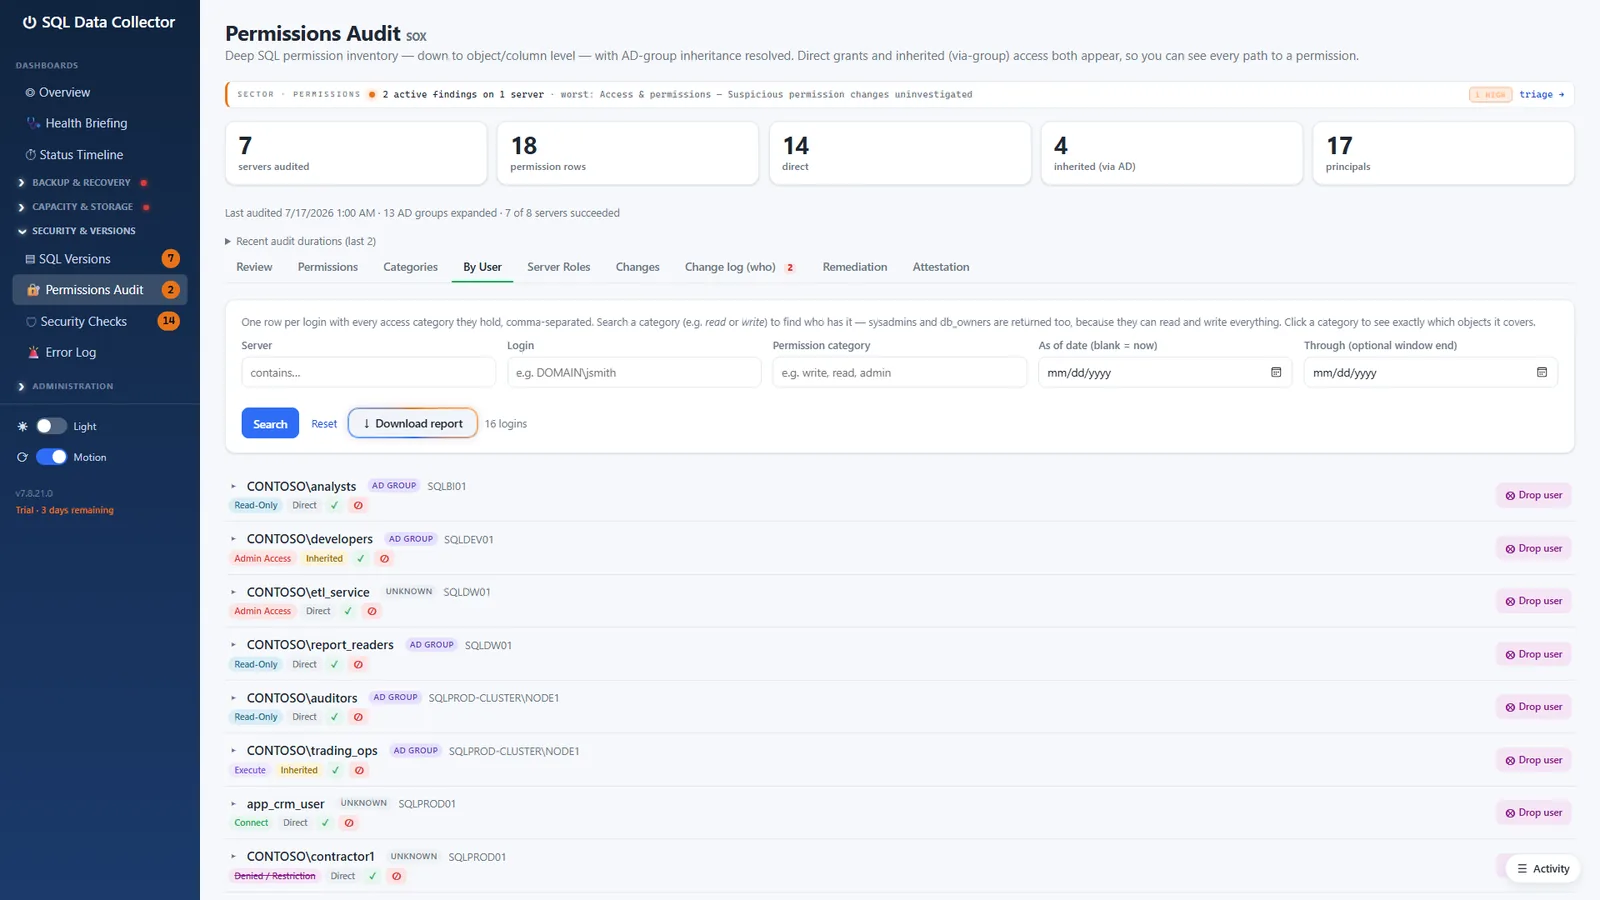The width and height of the screenshot is (1600, 900).
Task: Toggle the Light theme switch
Action: 51,426
